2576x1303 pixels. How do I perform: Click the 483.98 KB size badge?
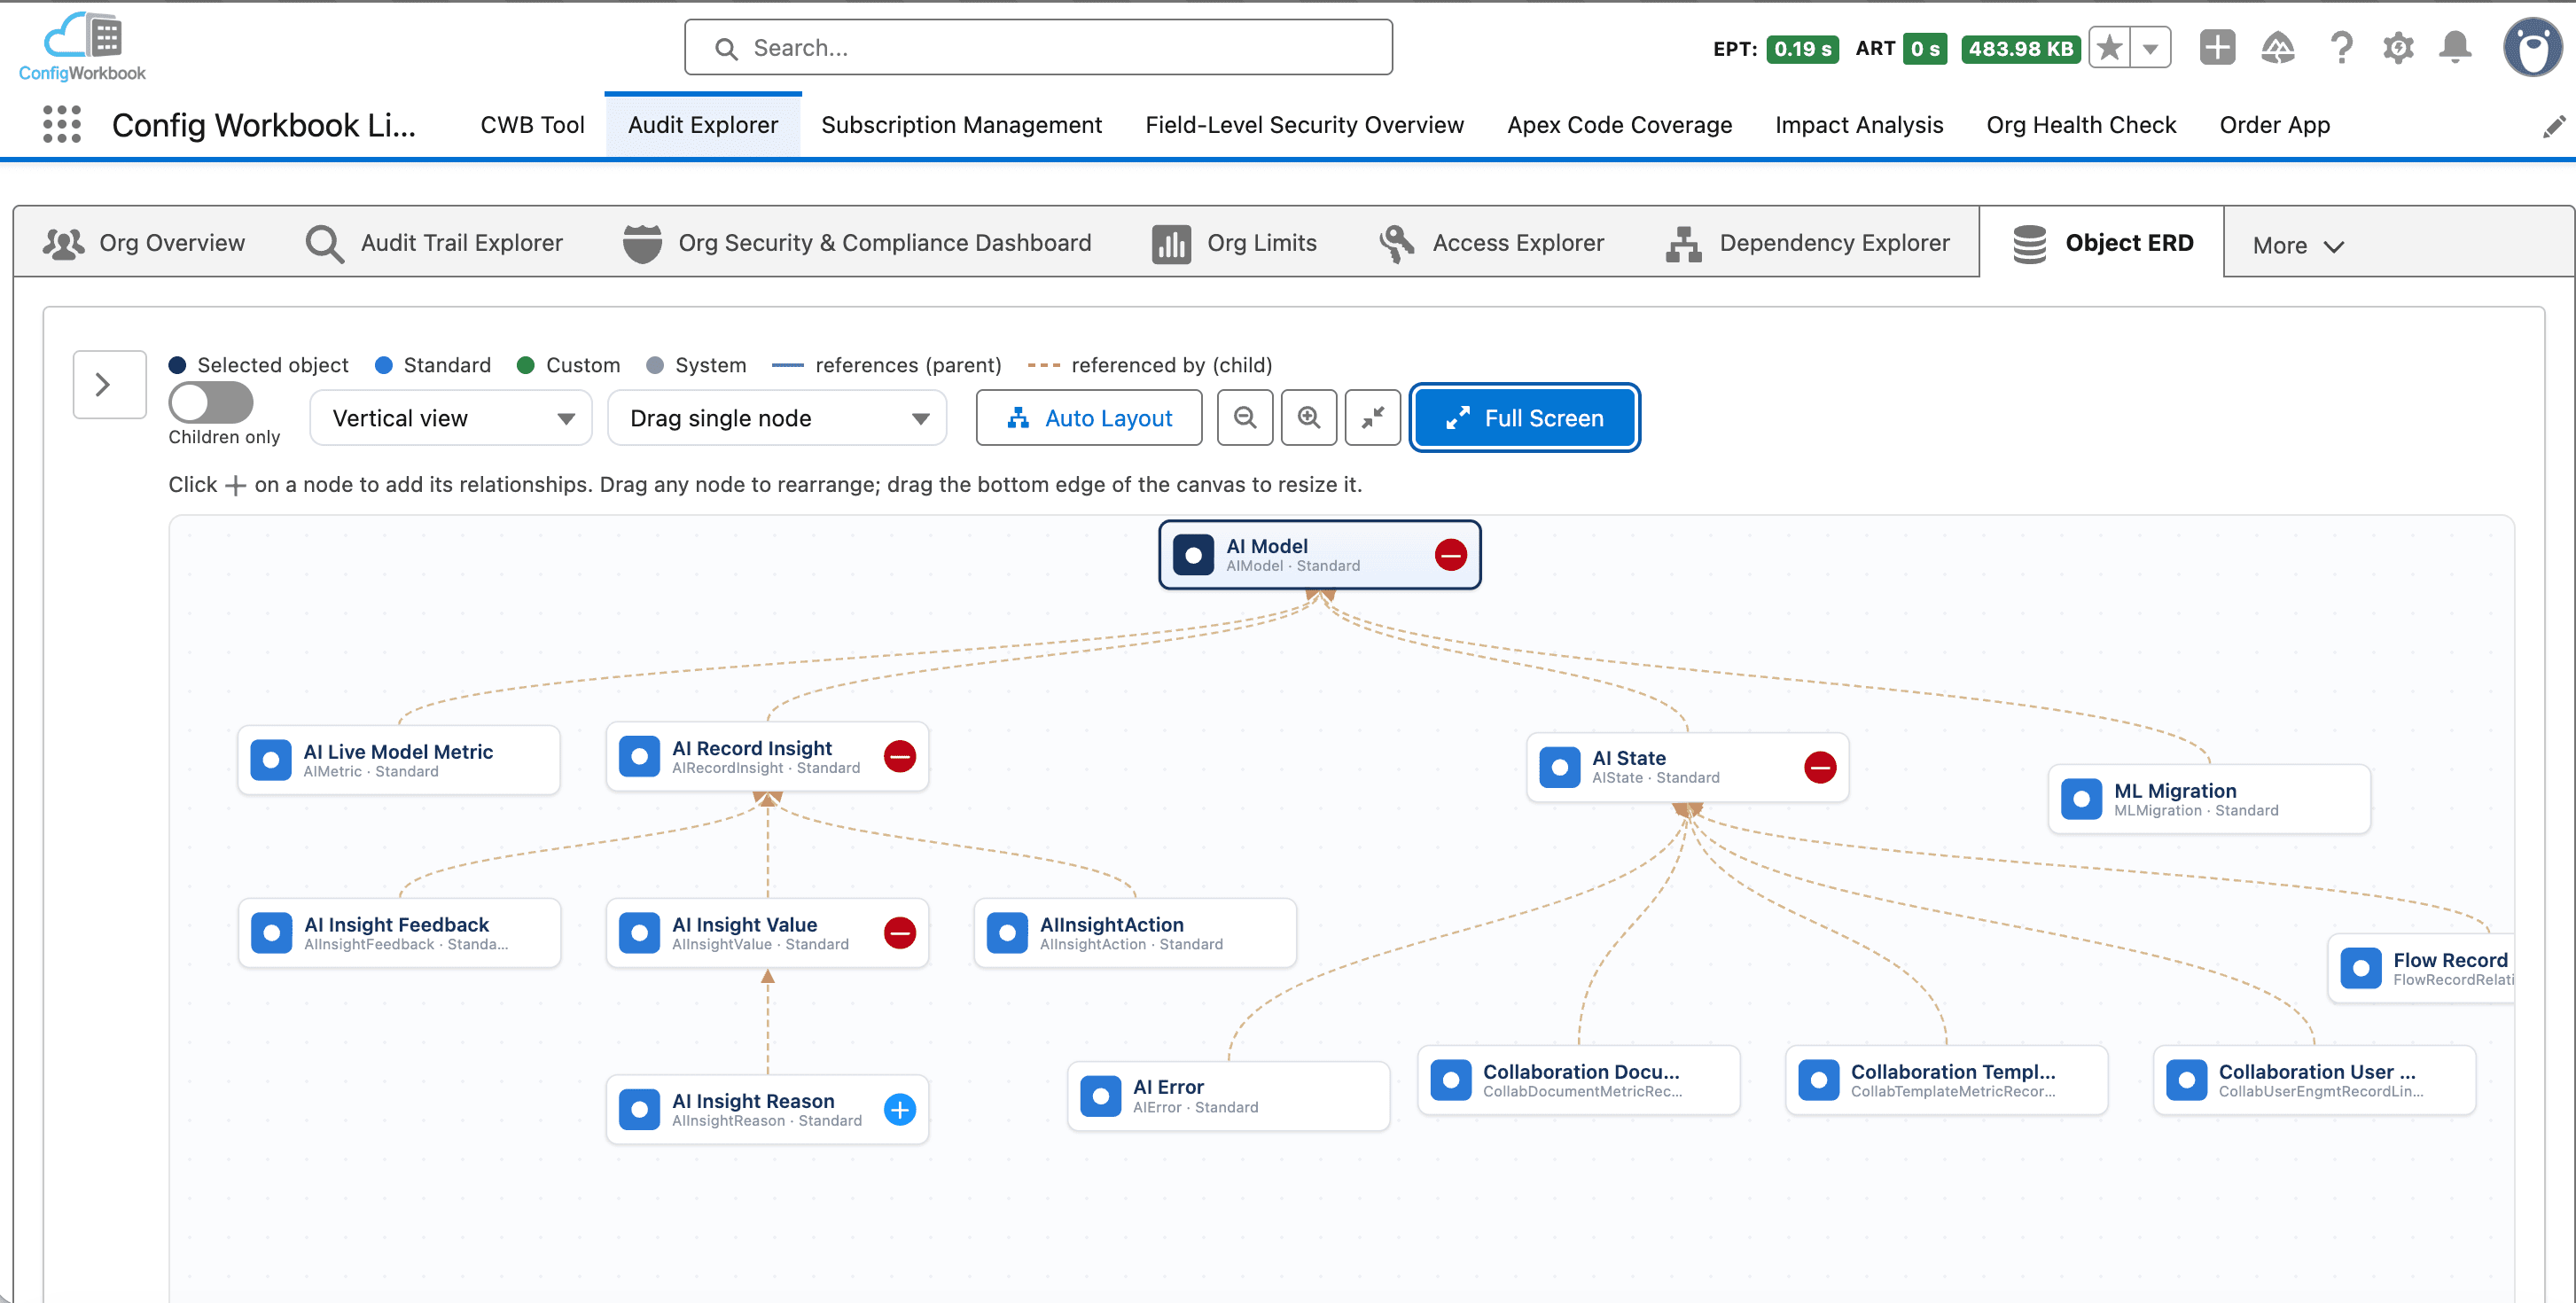tap(2021, 49)
